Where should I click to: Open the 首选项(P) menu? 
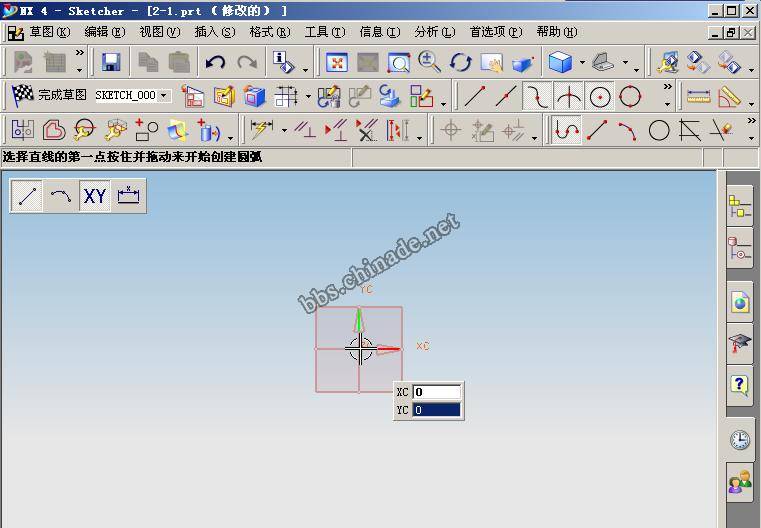(x=496, y=32)
